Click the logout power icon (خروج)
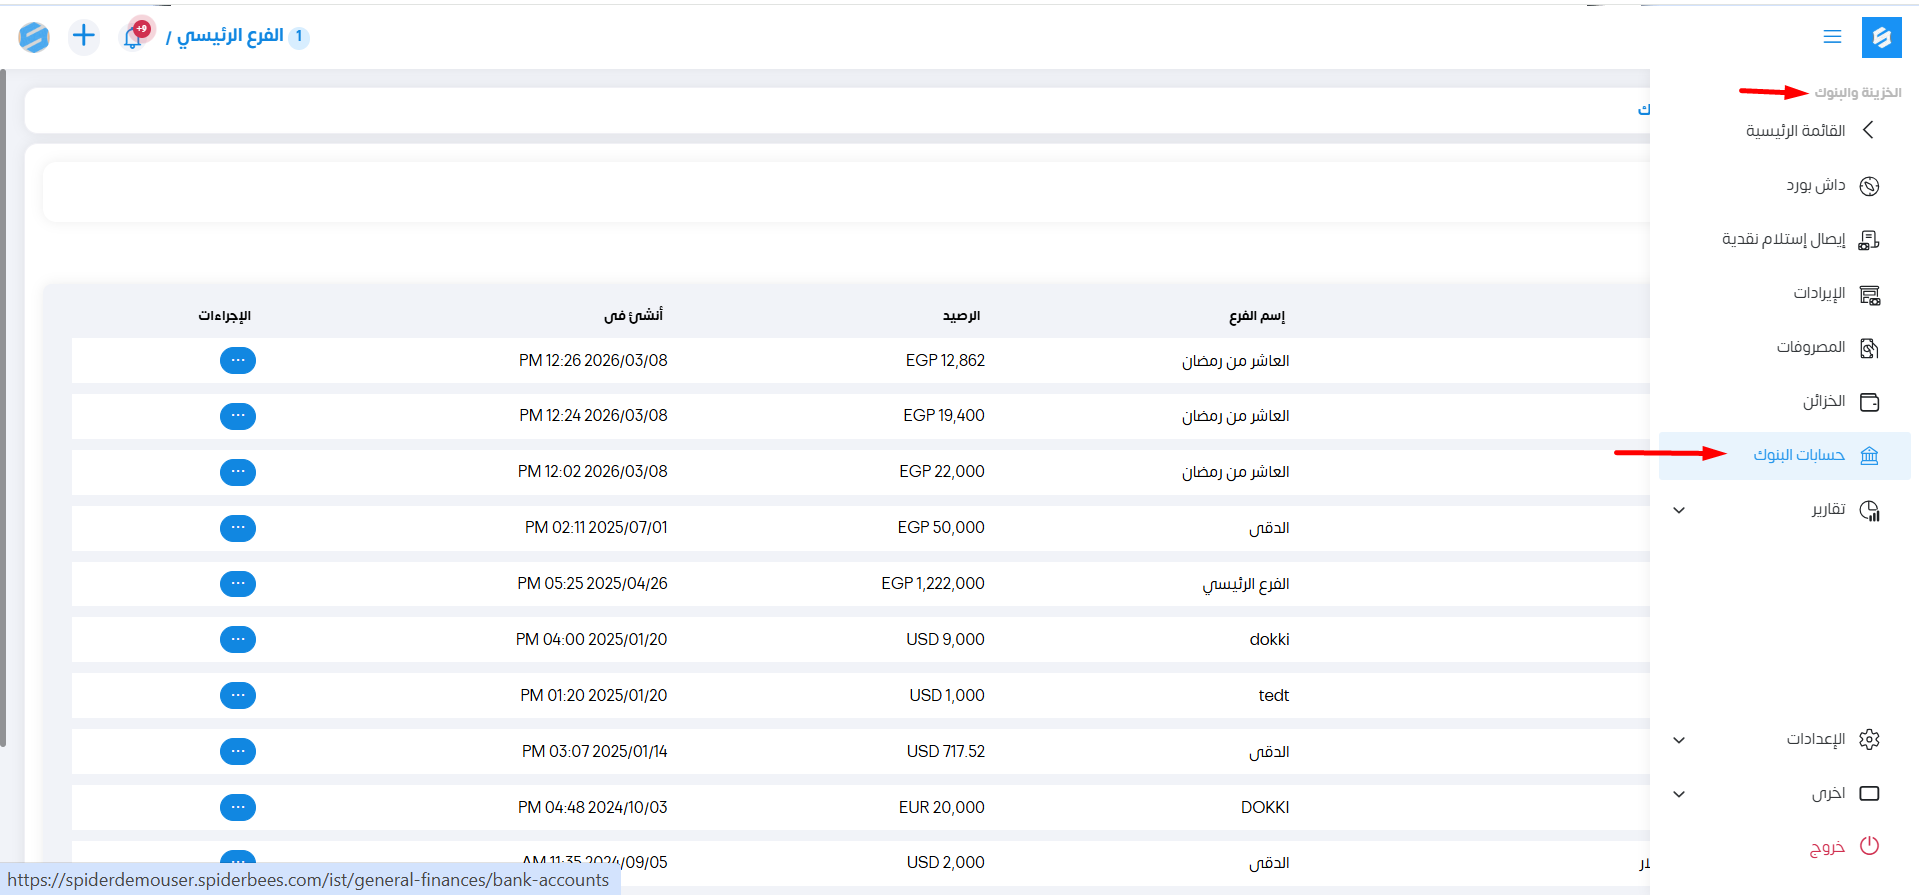This screenshot has width=1919, height=895. click(1869, 846)
